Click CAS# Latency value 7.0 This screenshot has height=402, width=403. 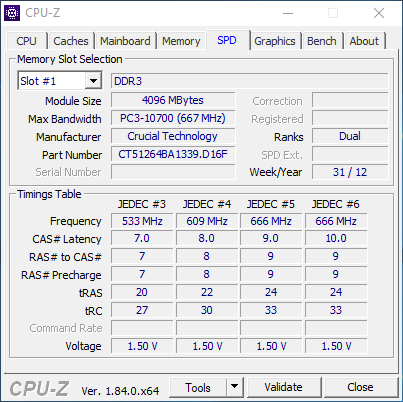point(142,239)
